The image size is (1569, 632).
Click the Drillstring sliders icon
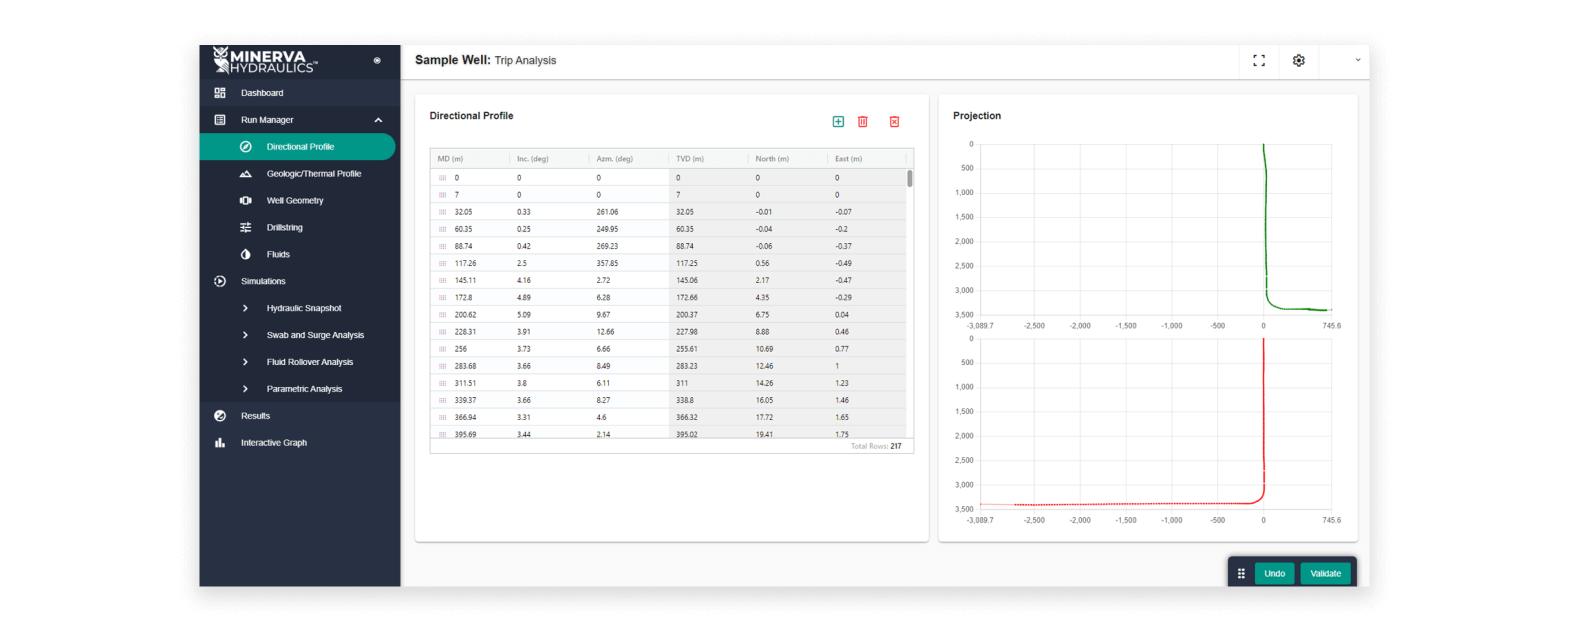click(246, 228)
